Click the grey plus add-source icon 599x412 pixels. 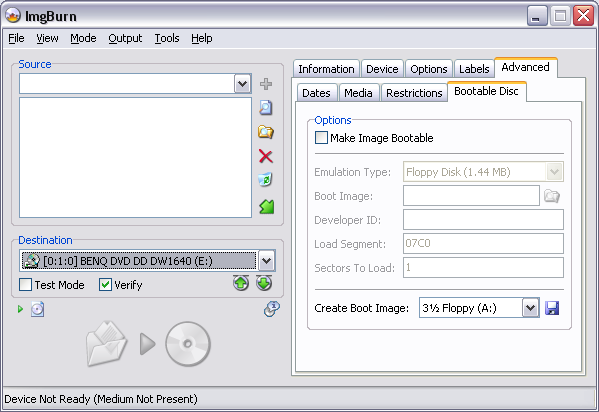click(x=266, y=84)
